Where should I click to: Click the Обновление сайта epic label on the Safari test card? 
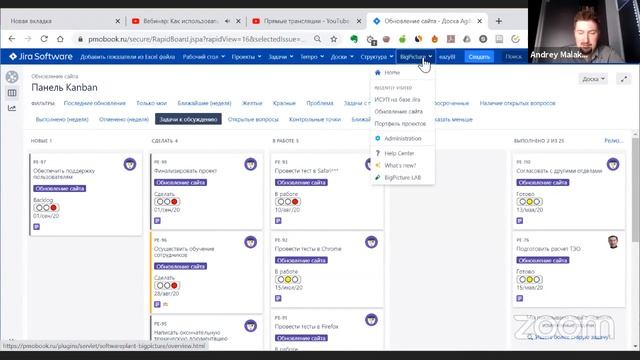301,182
